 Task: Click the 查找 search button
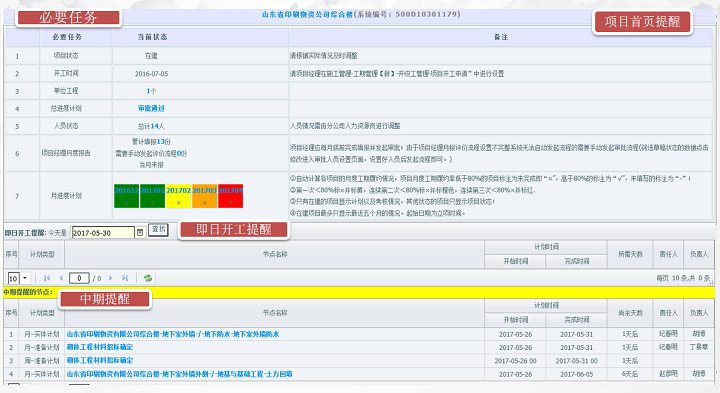[x=159, y=229]
